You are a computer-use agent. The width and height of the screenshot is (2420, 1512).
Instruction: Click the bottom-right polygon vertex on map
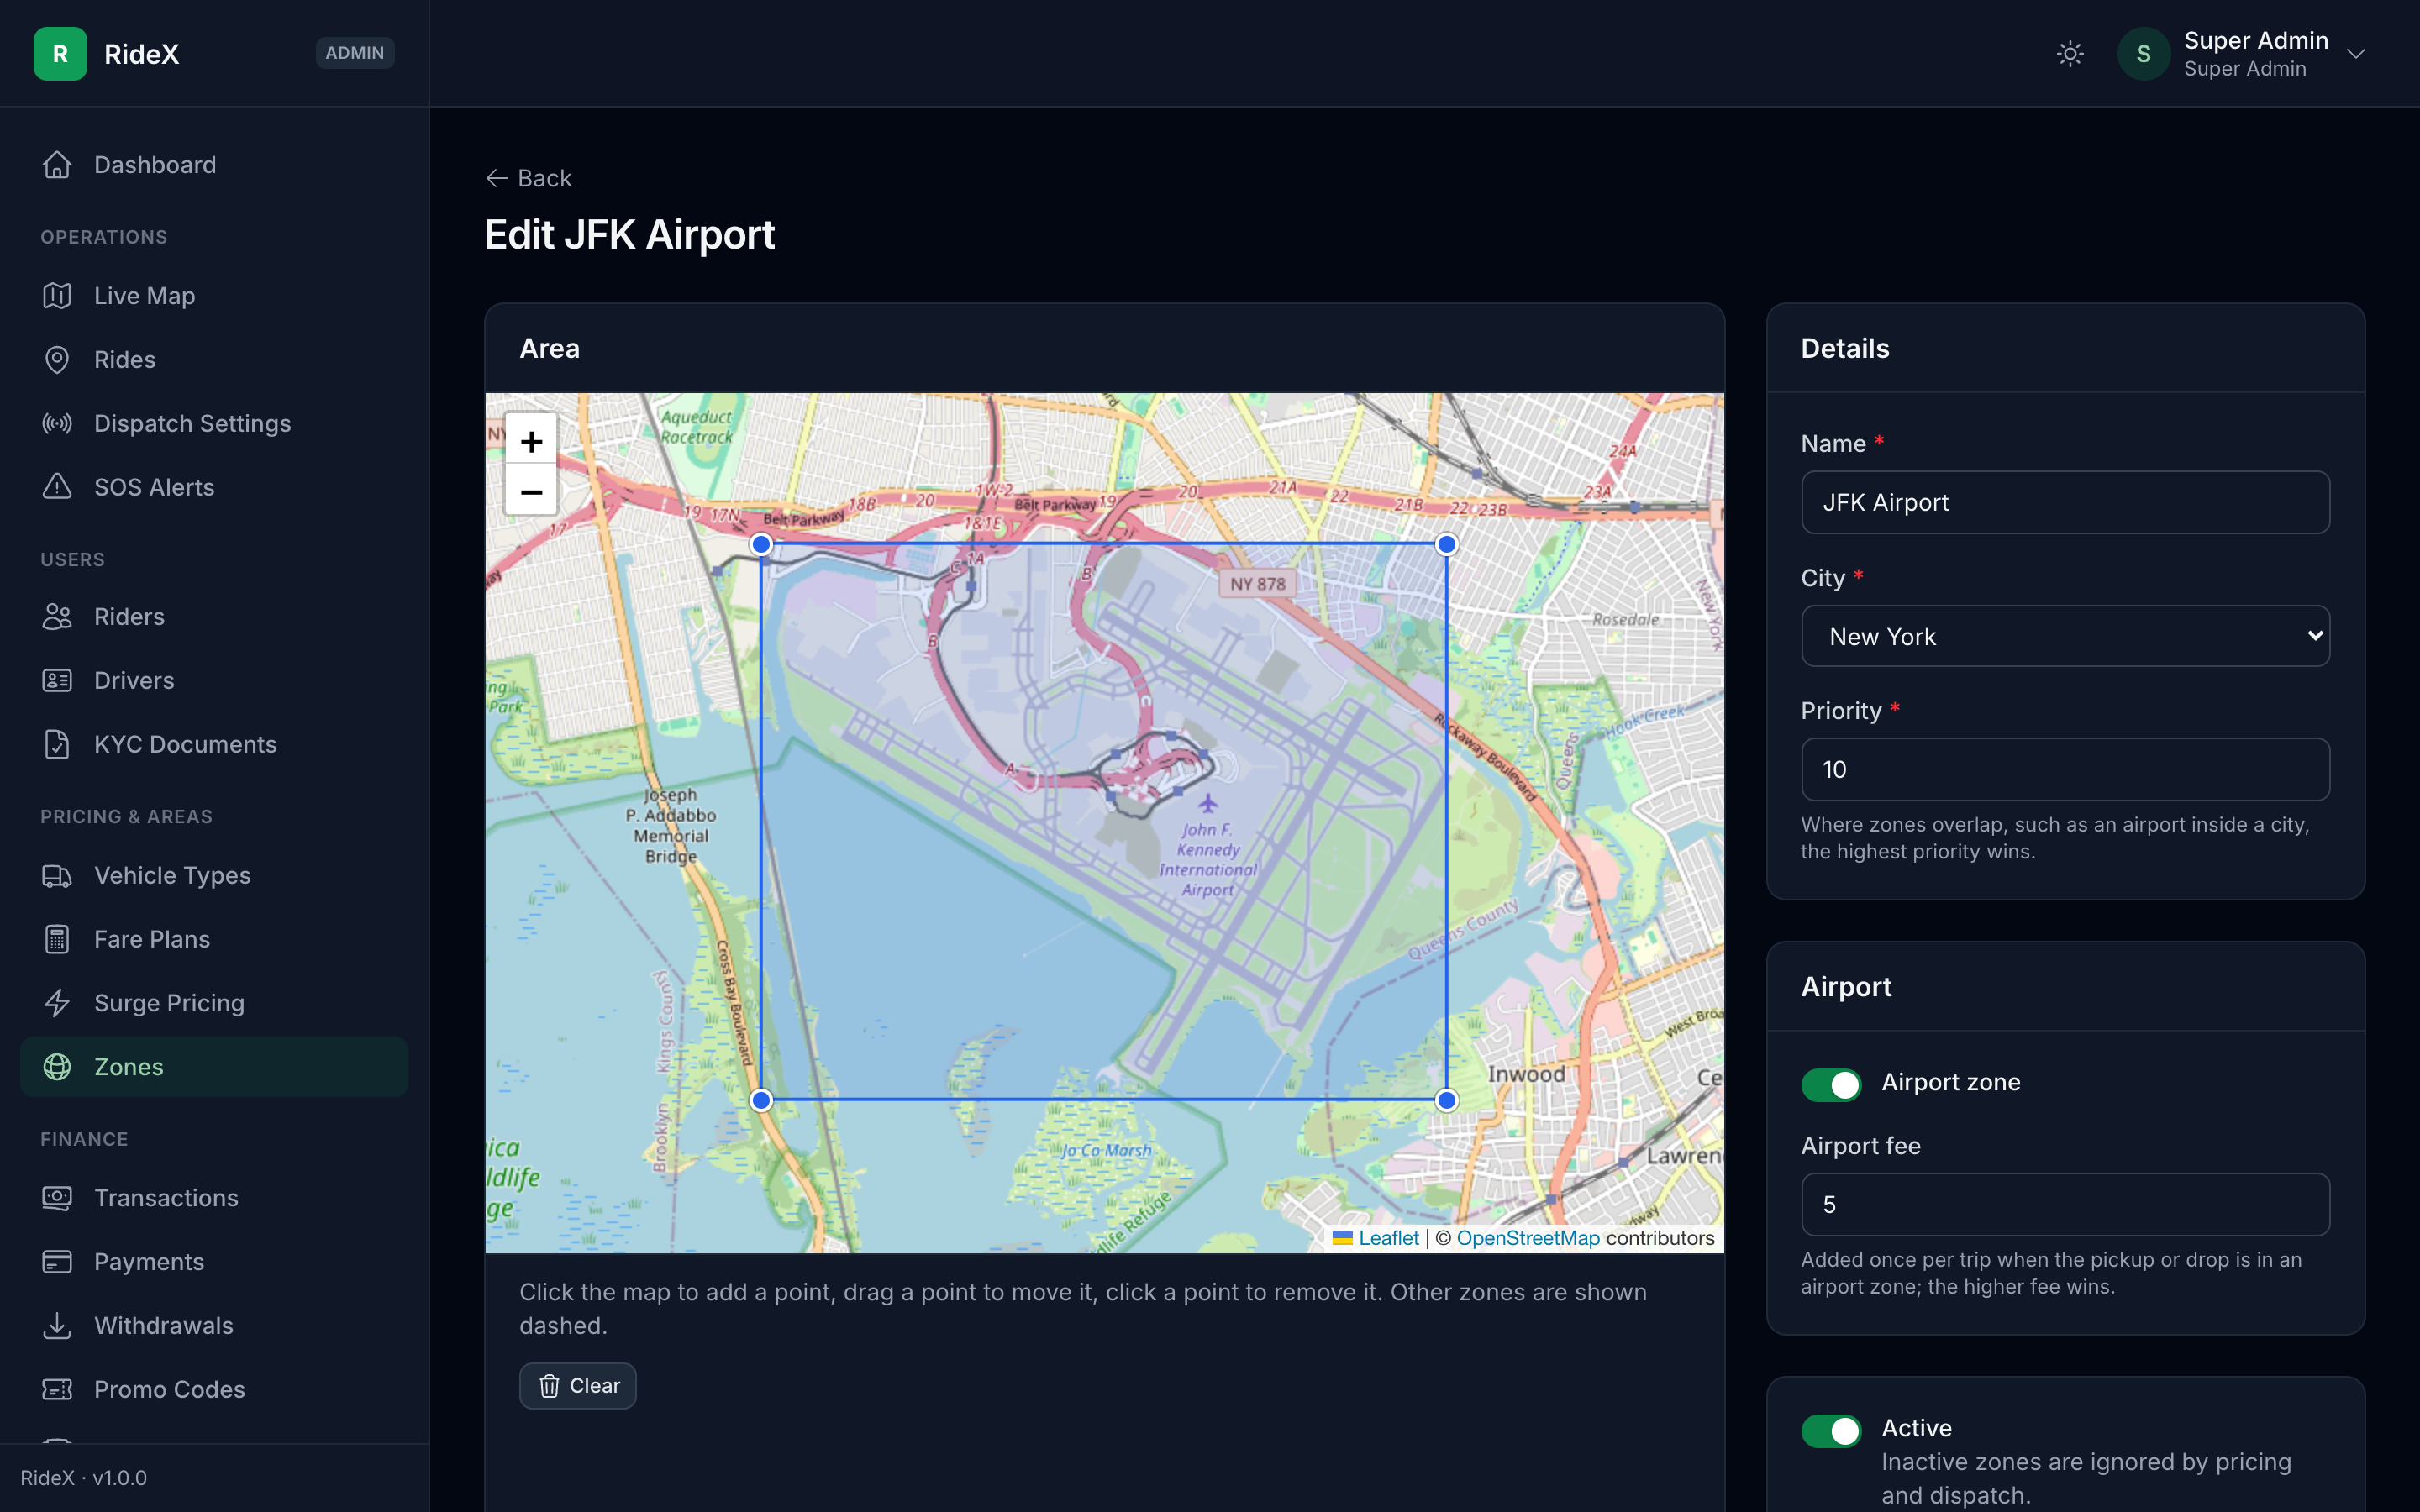click(1446, 1100)
